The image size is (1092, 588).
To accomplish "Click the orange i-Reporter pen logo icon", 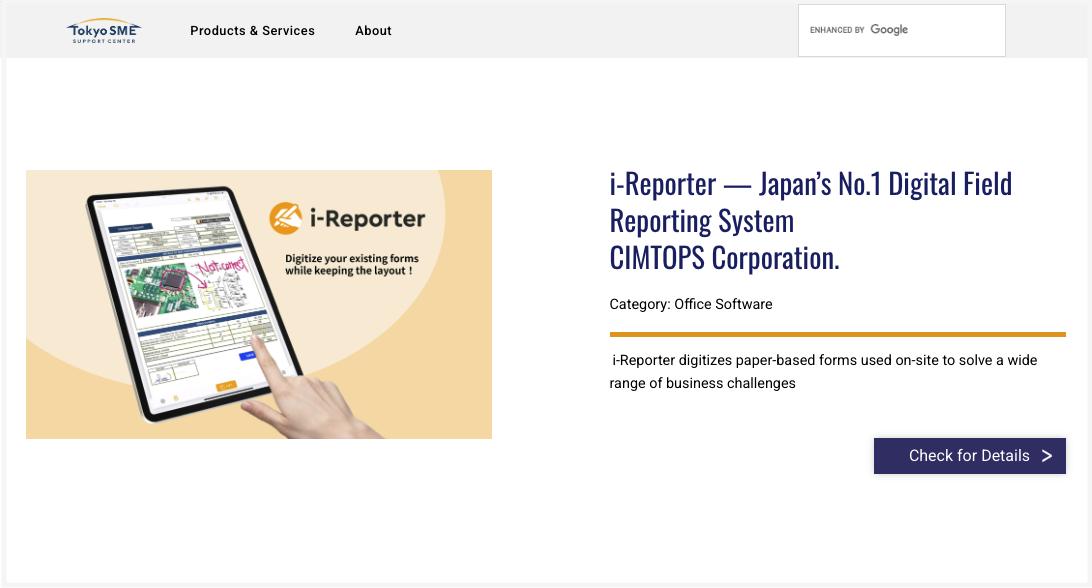I will coord(287,219).
